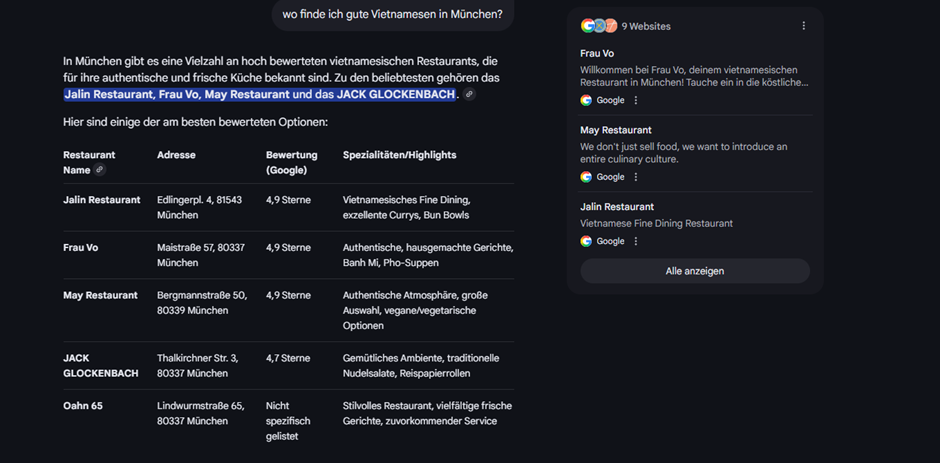Click the source link icon after JACK GLOCKENBACH
The height and width of the screenshot is (463, 940).
pyautogui.click(x=469, y=95)
